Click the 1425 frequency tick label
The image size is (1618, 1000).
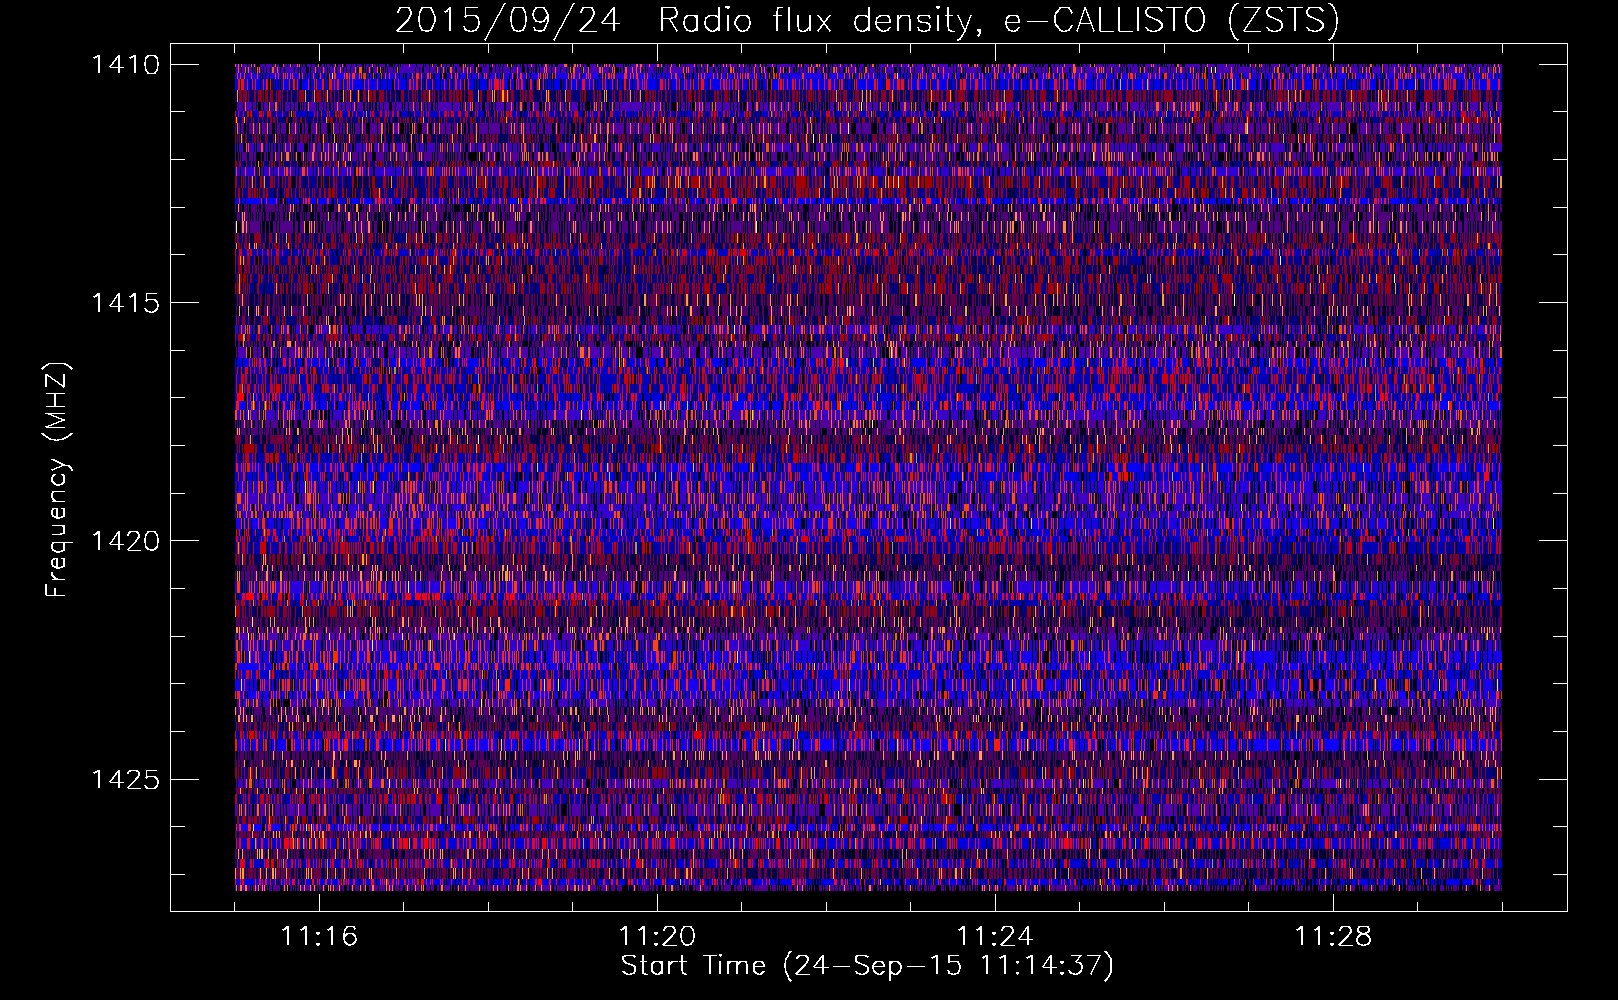[x=125, y=779]
